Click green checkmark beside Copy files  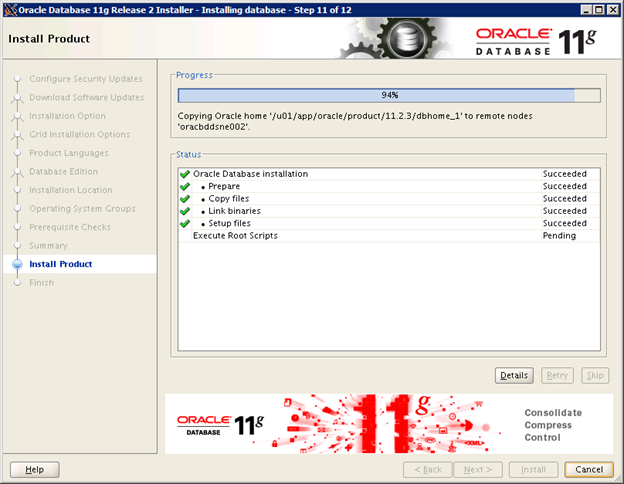point(185,199)
